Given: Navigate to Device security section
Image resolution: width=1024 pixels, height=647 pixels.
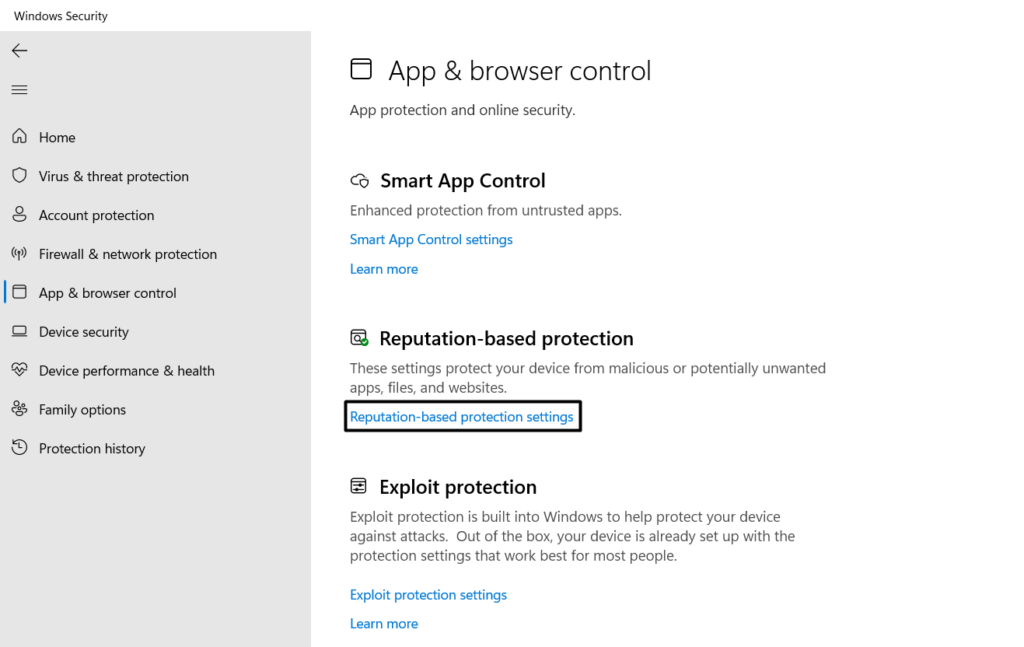Looking at the screenshot, I should (x=84, y=332).
